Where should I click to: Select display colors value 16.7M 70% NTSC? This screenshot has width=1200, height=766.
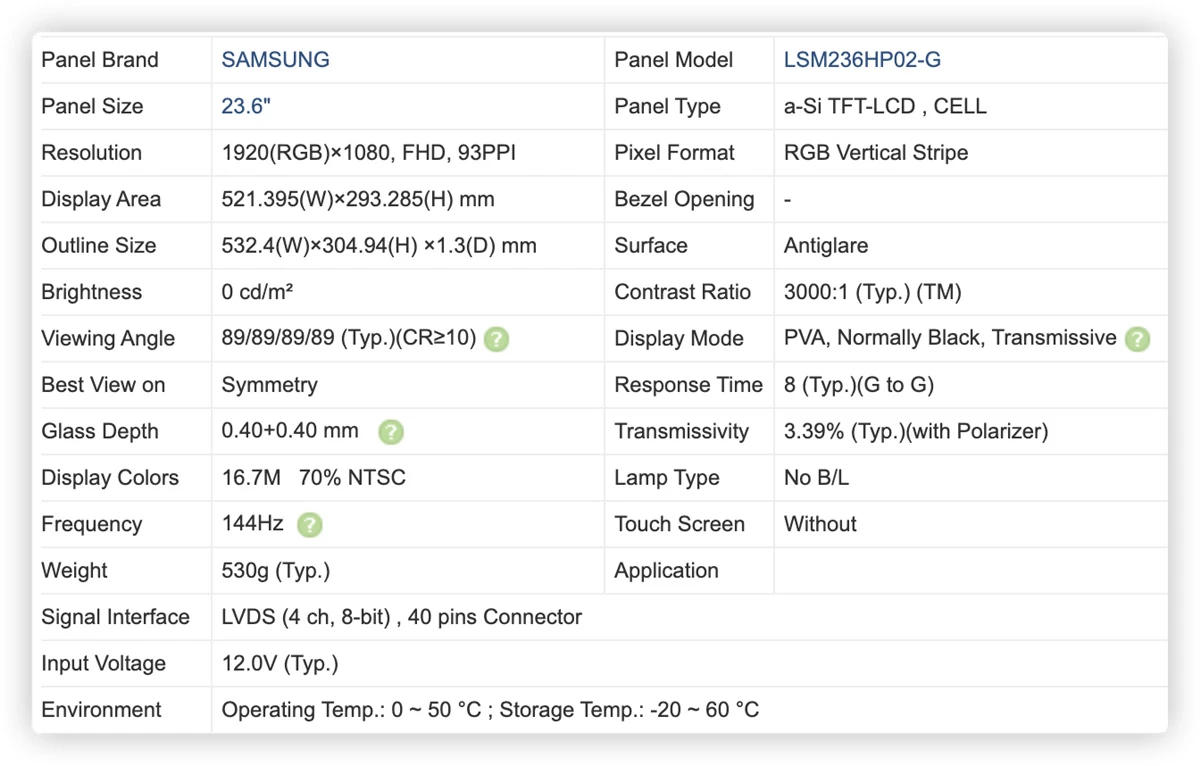(x=314, y=478)
